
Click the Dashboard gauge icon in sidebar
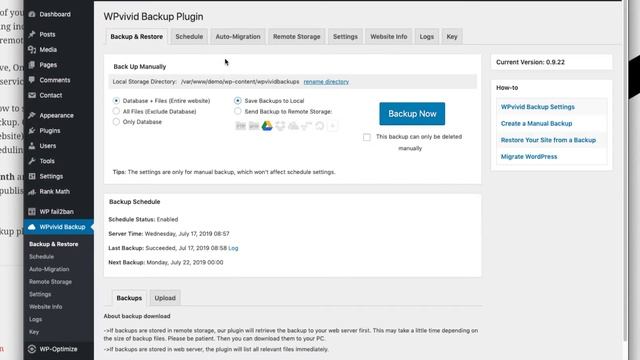click(32, 14)
